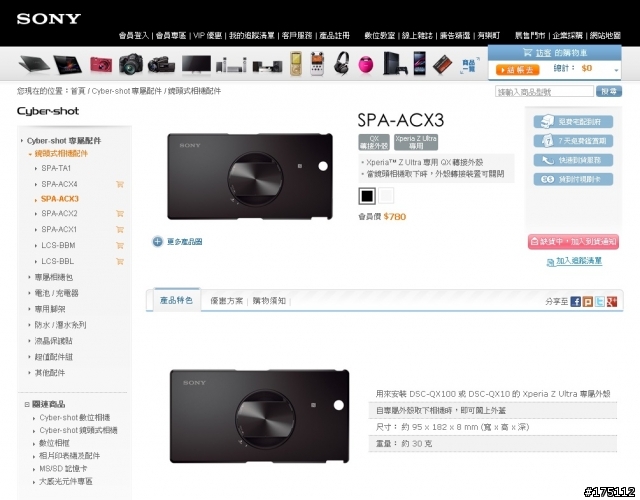
Task: Collapse the 鏡頭式相機配件 tree section
Action: [x=30, y=154]
